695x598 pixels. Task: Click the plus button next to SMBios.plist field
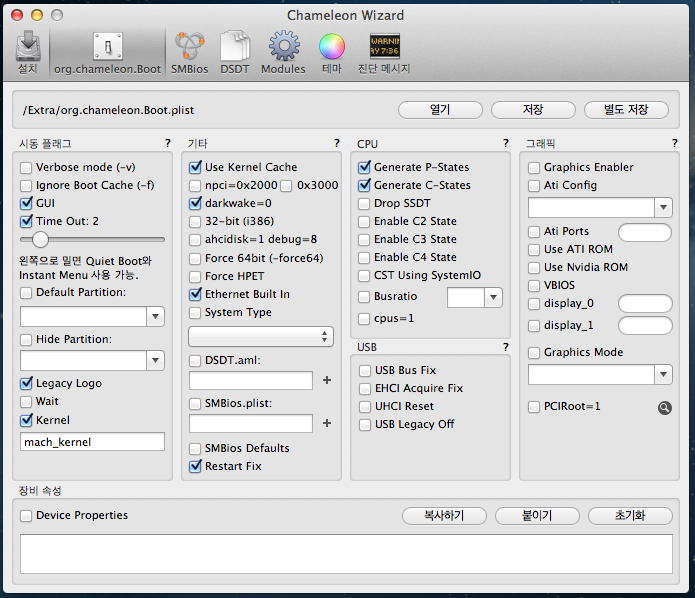327,423
